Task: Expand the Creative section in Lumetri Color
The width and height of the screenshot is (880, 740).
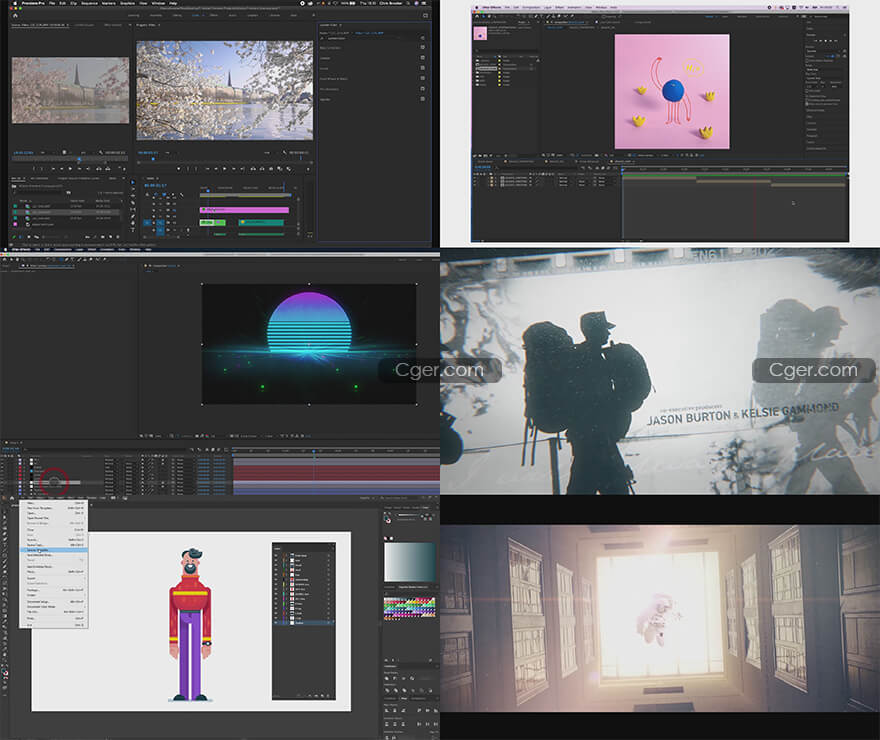Action: point(325,58)
